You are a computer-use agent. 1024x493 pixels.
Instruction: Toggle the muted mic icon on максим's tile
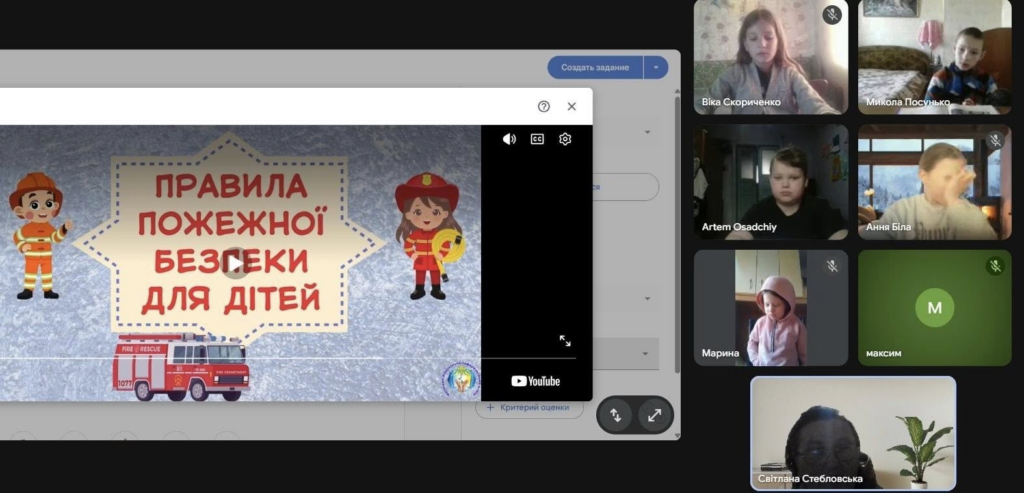995,266
